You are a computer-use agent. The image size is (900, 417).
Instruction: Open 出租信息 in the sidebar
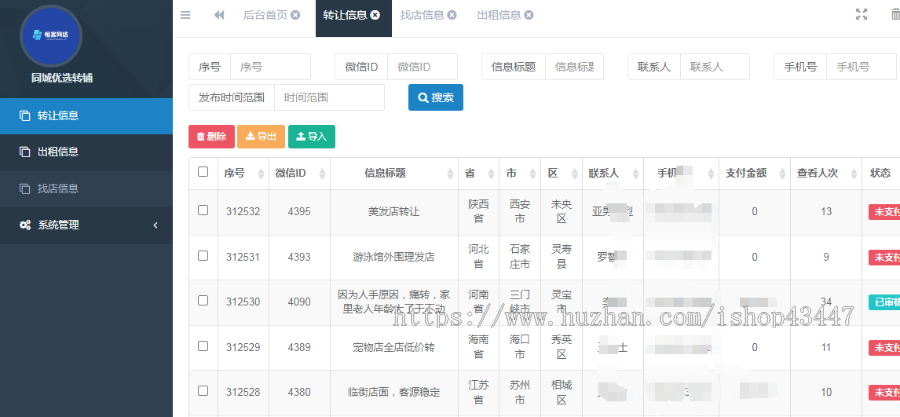86,152
